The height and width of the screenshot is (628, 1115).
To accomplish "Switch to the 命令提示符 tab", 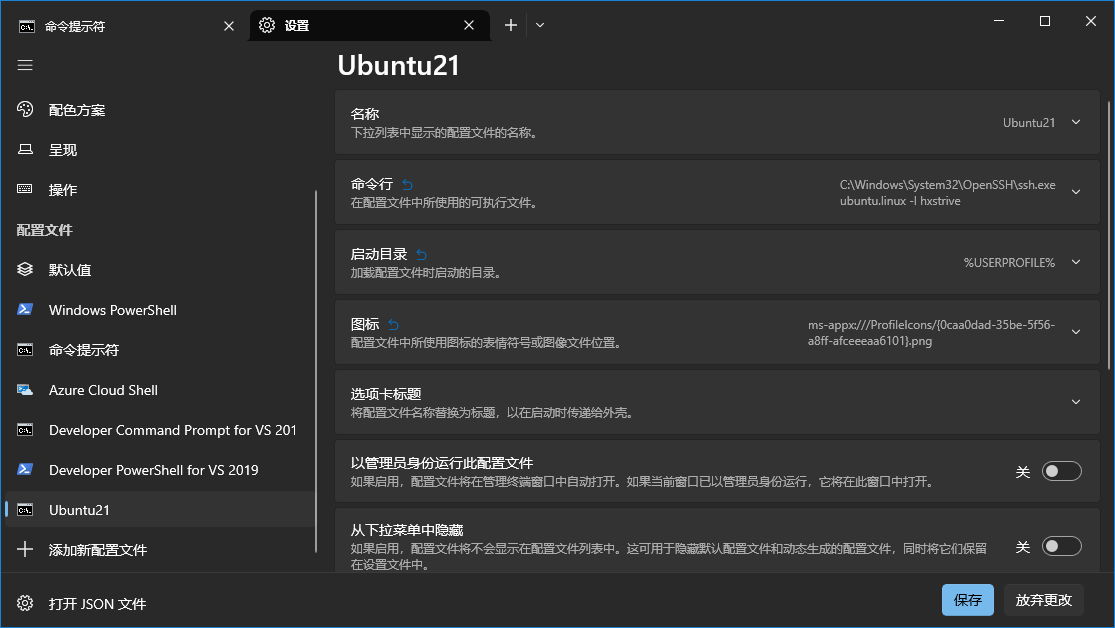I will point(127,26).
